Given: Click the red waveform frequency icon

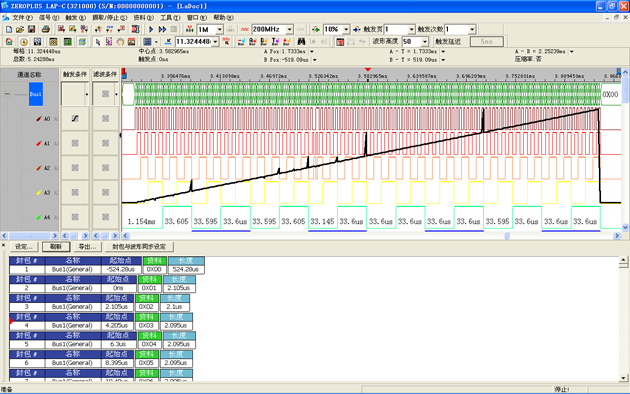Looking at the screenshot, I should coord(245,29).
